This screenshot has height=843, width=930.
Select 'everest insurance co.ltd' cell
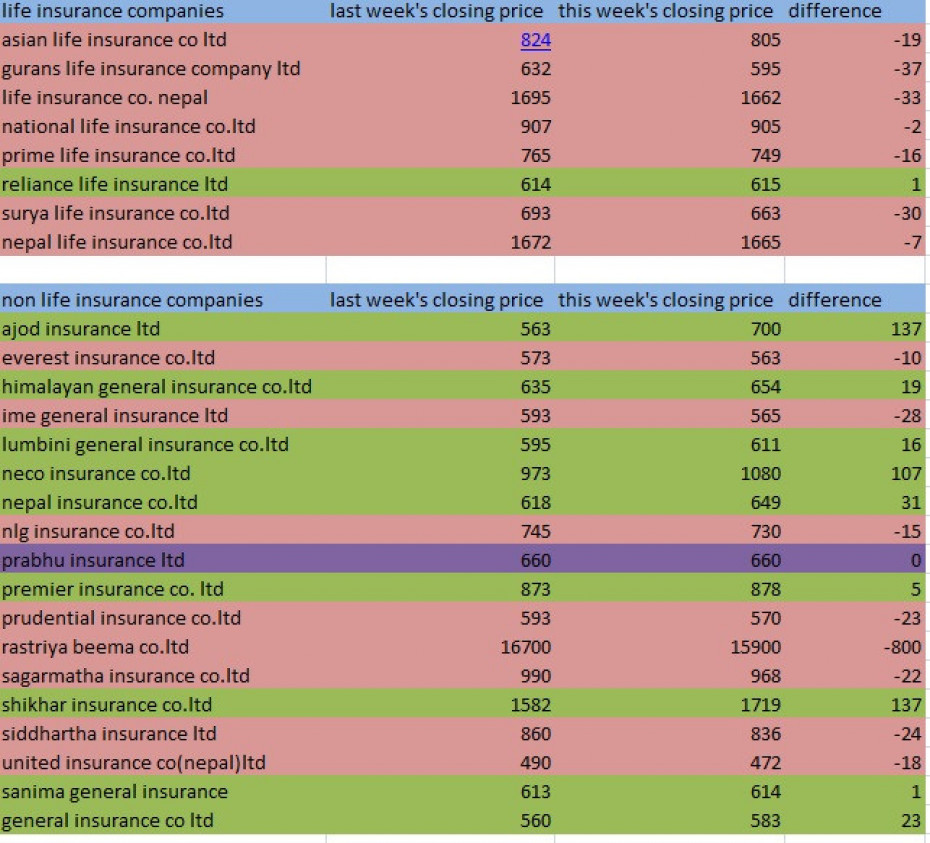coord(163,358)
